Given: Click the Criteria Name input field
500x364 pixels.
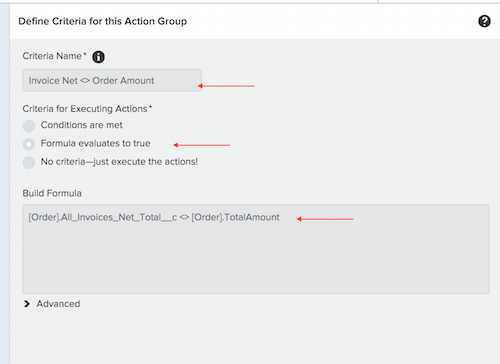Looking at the screenshot, I should 112,80.
